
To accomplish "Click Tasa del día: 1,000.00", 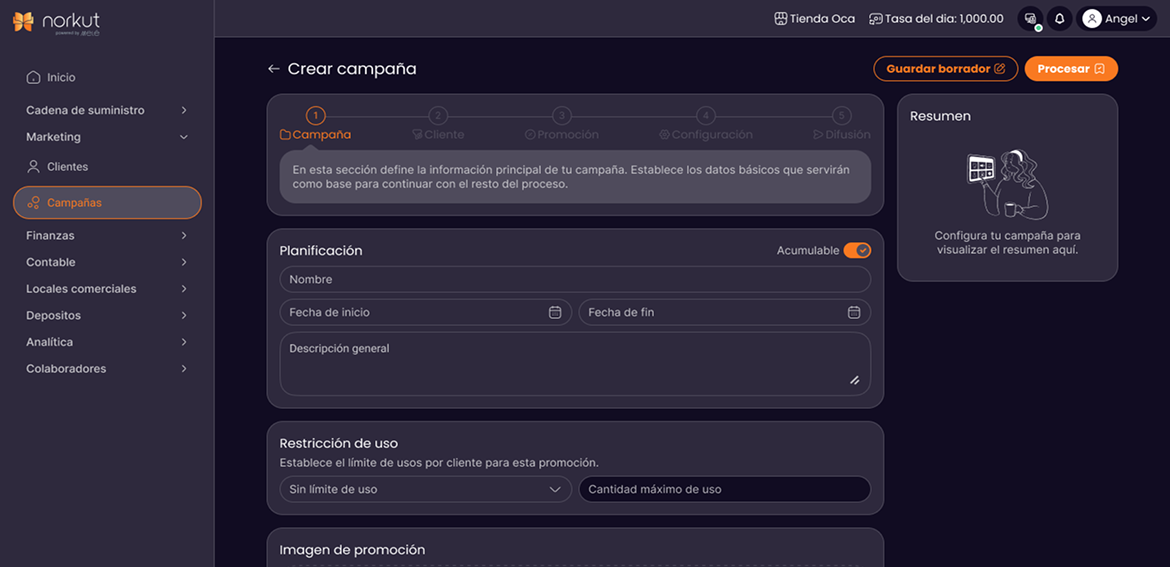I will 936,19.
